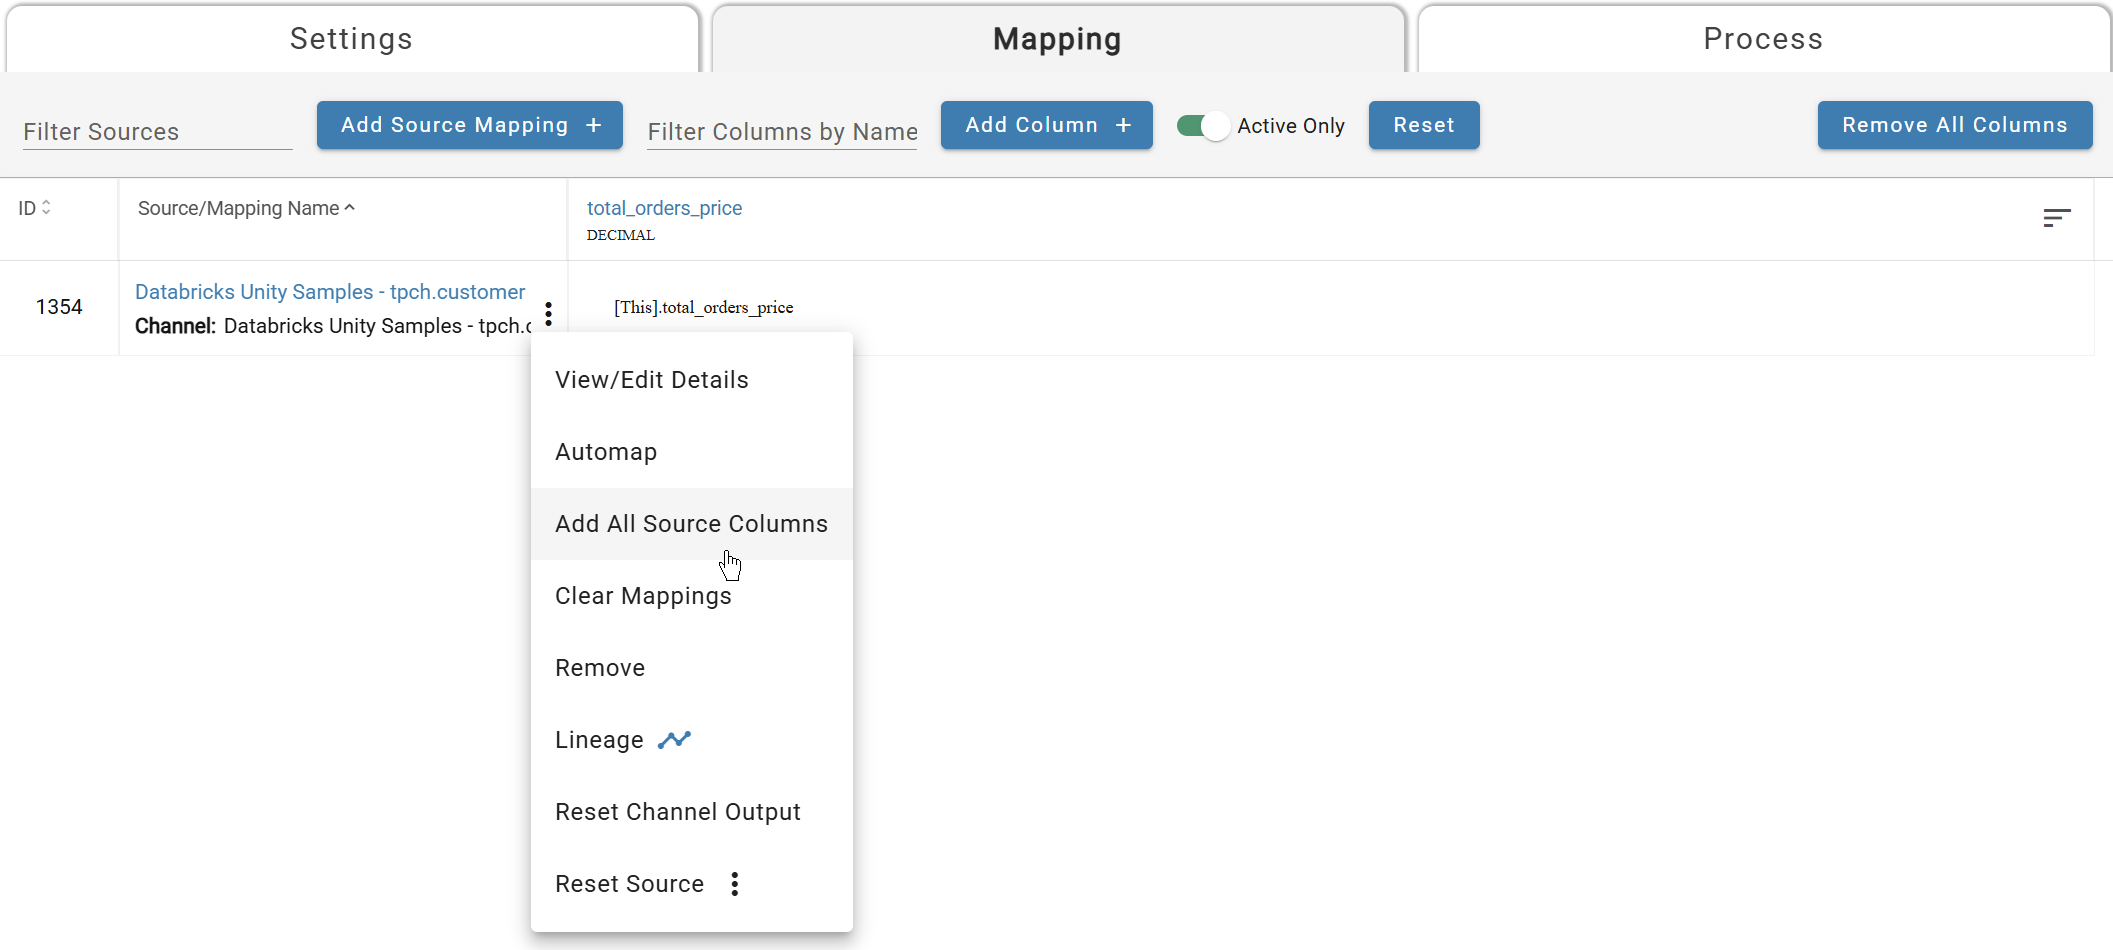Click the Filter Sources input field
The image size is (2113, 950).
(155, 131)
